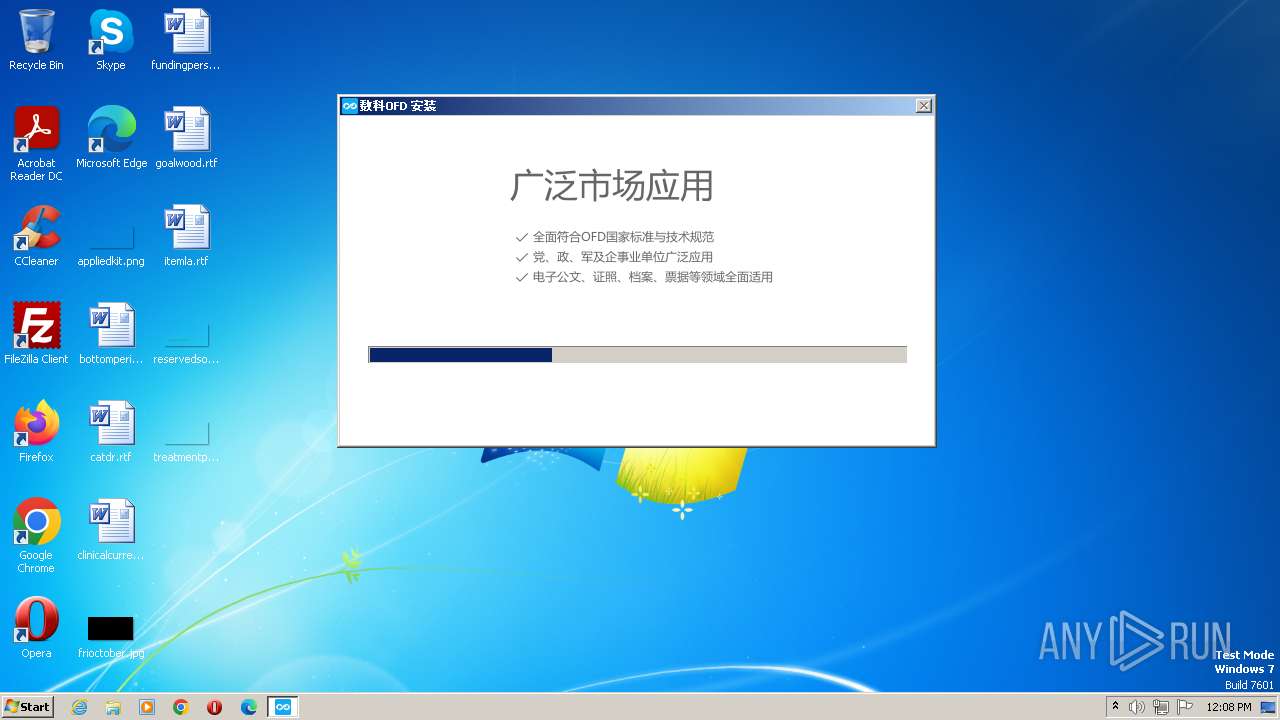Click the 数科OFD 安装 title bar text
This screenshot has width=1280, height=720.
398,105
